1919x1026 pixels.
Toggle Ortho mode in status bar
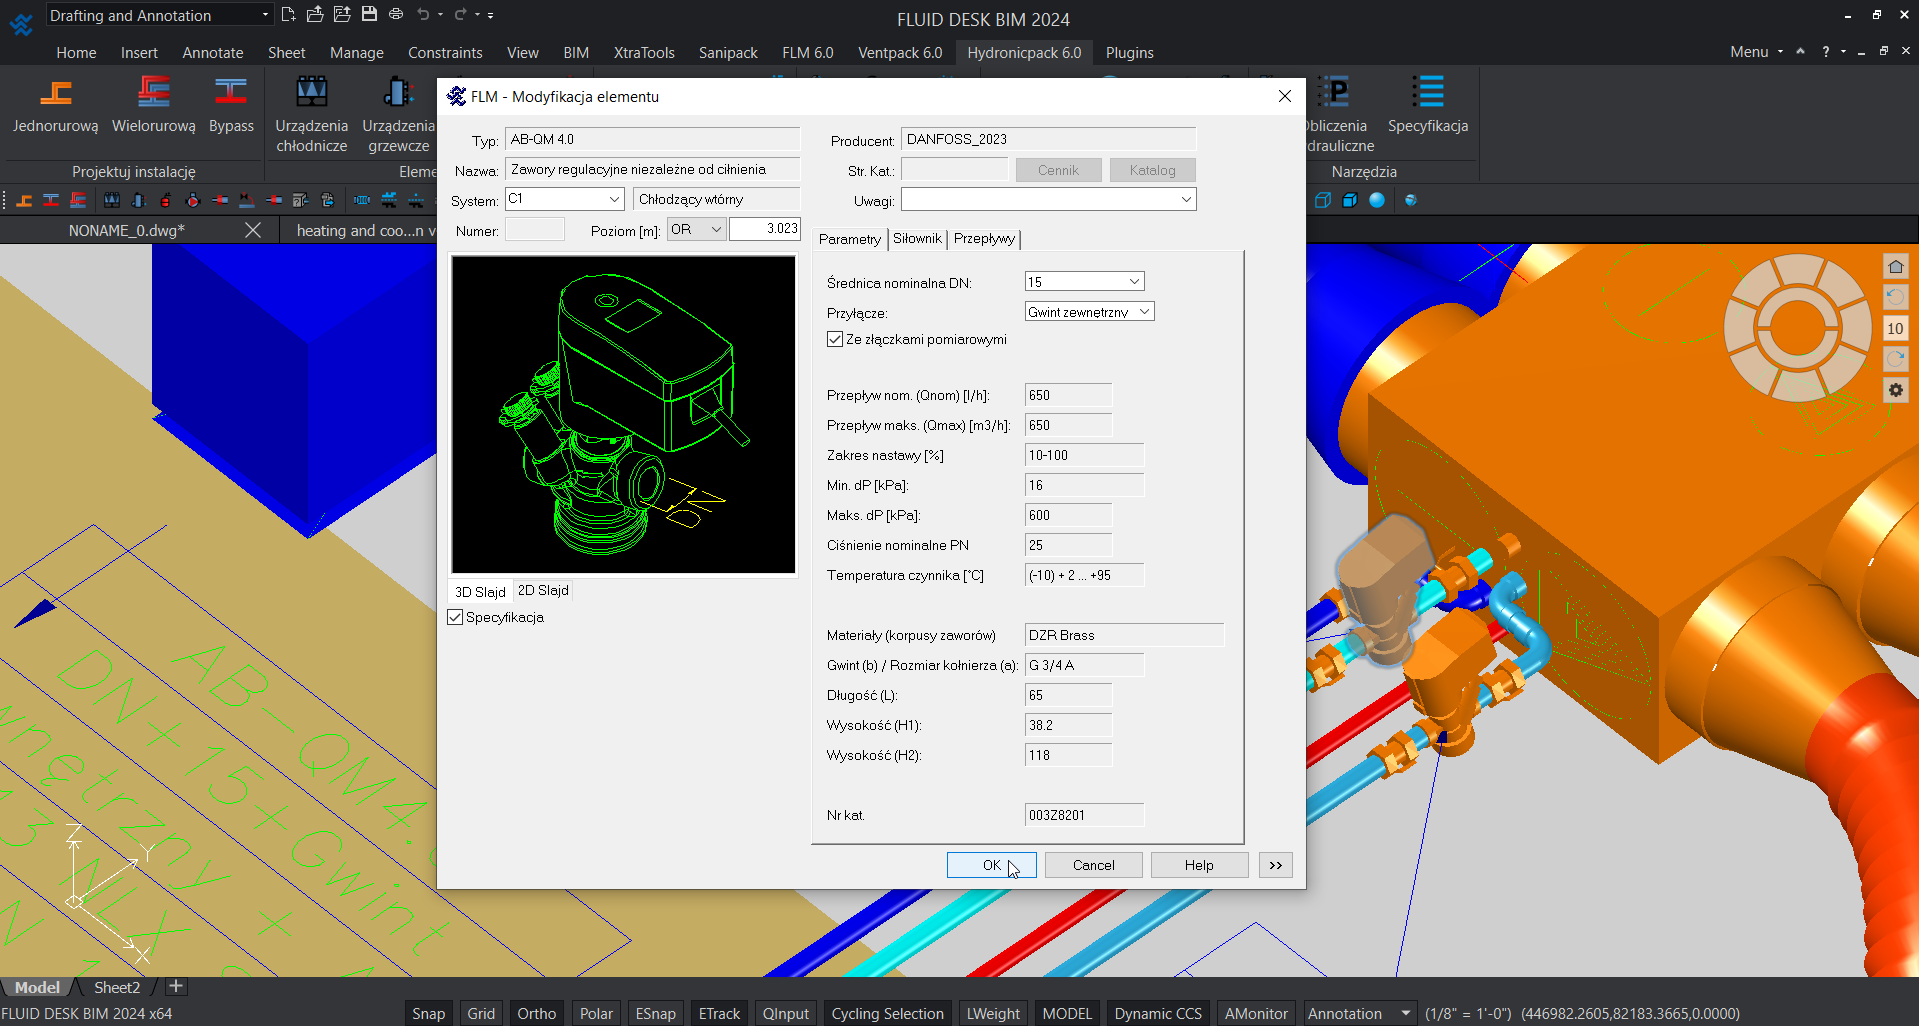point(536,1013)
